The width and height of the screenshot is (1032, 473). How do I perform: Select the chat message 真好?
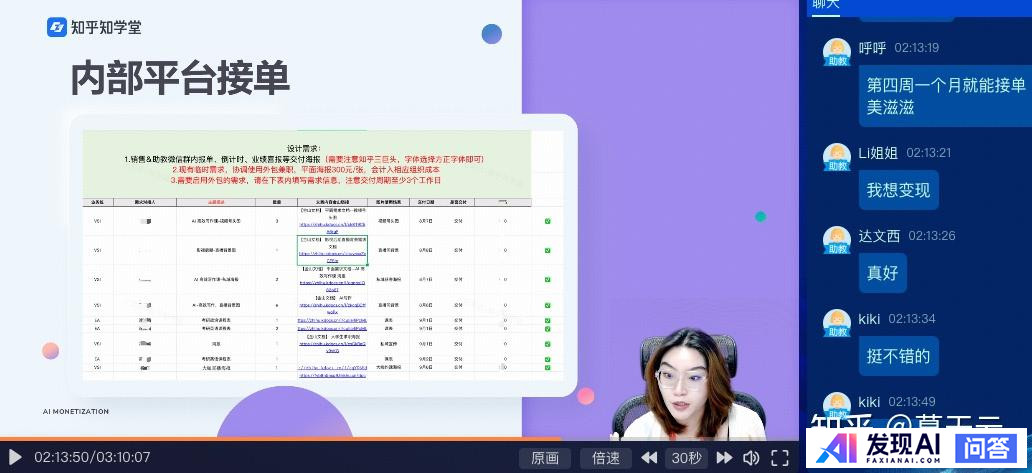click(883, 273)
